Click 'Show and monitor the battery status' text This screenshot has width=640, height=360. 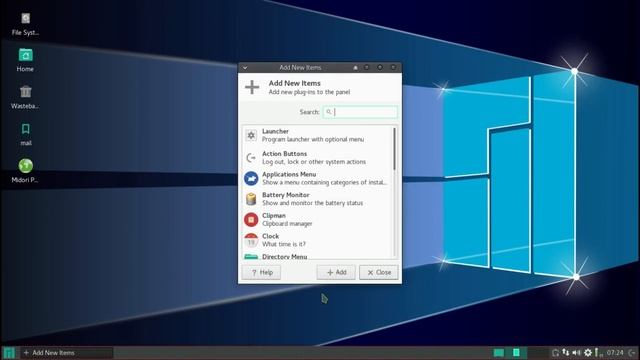tap(312, 203)
